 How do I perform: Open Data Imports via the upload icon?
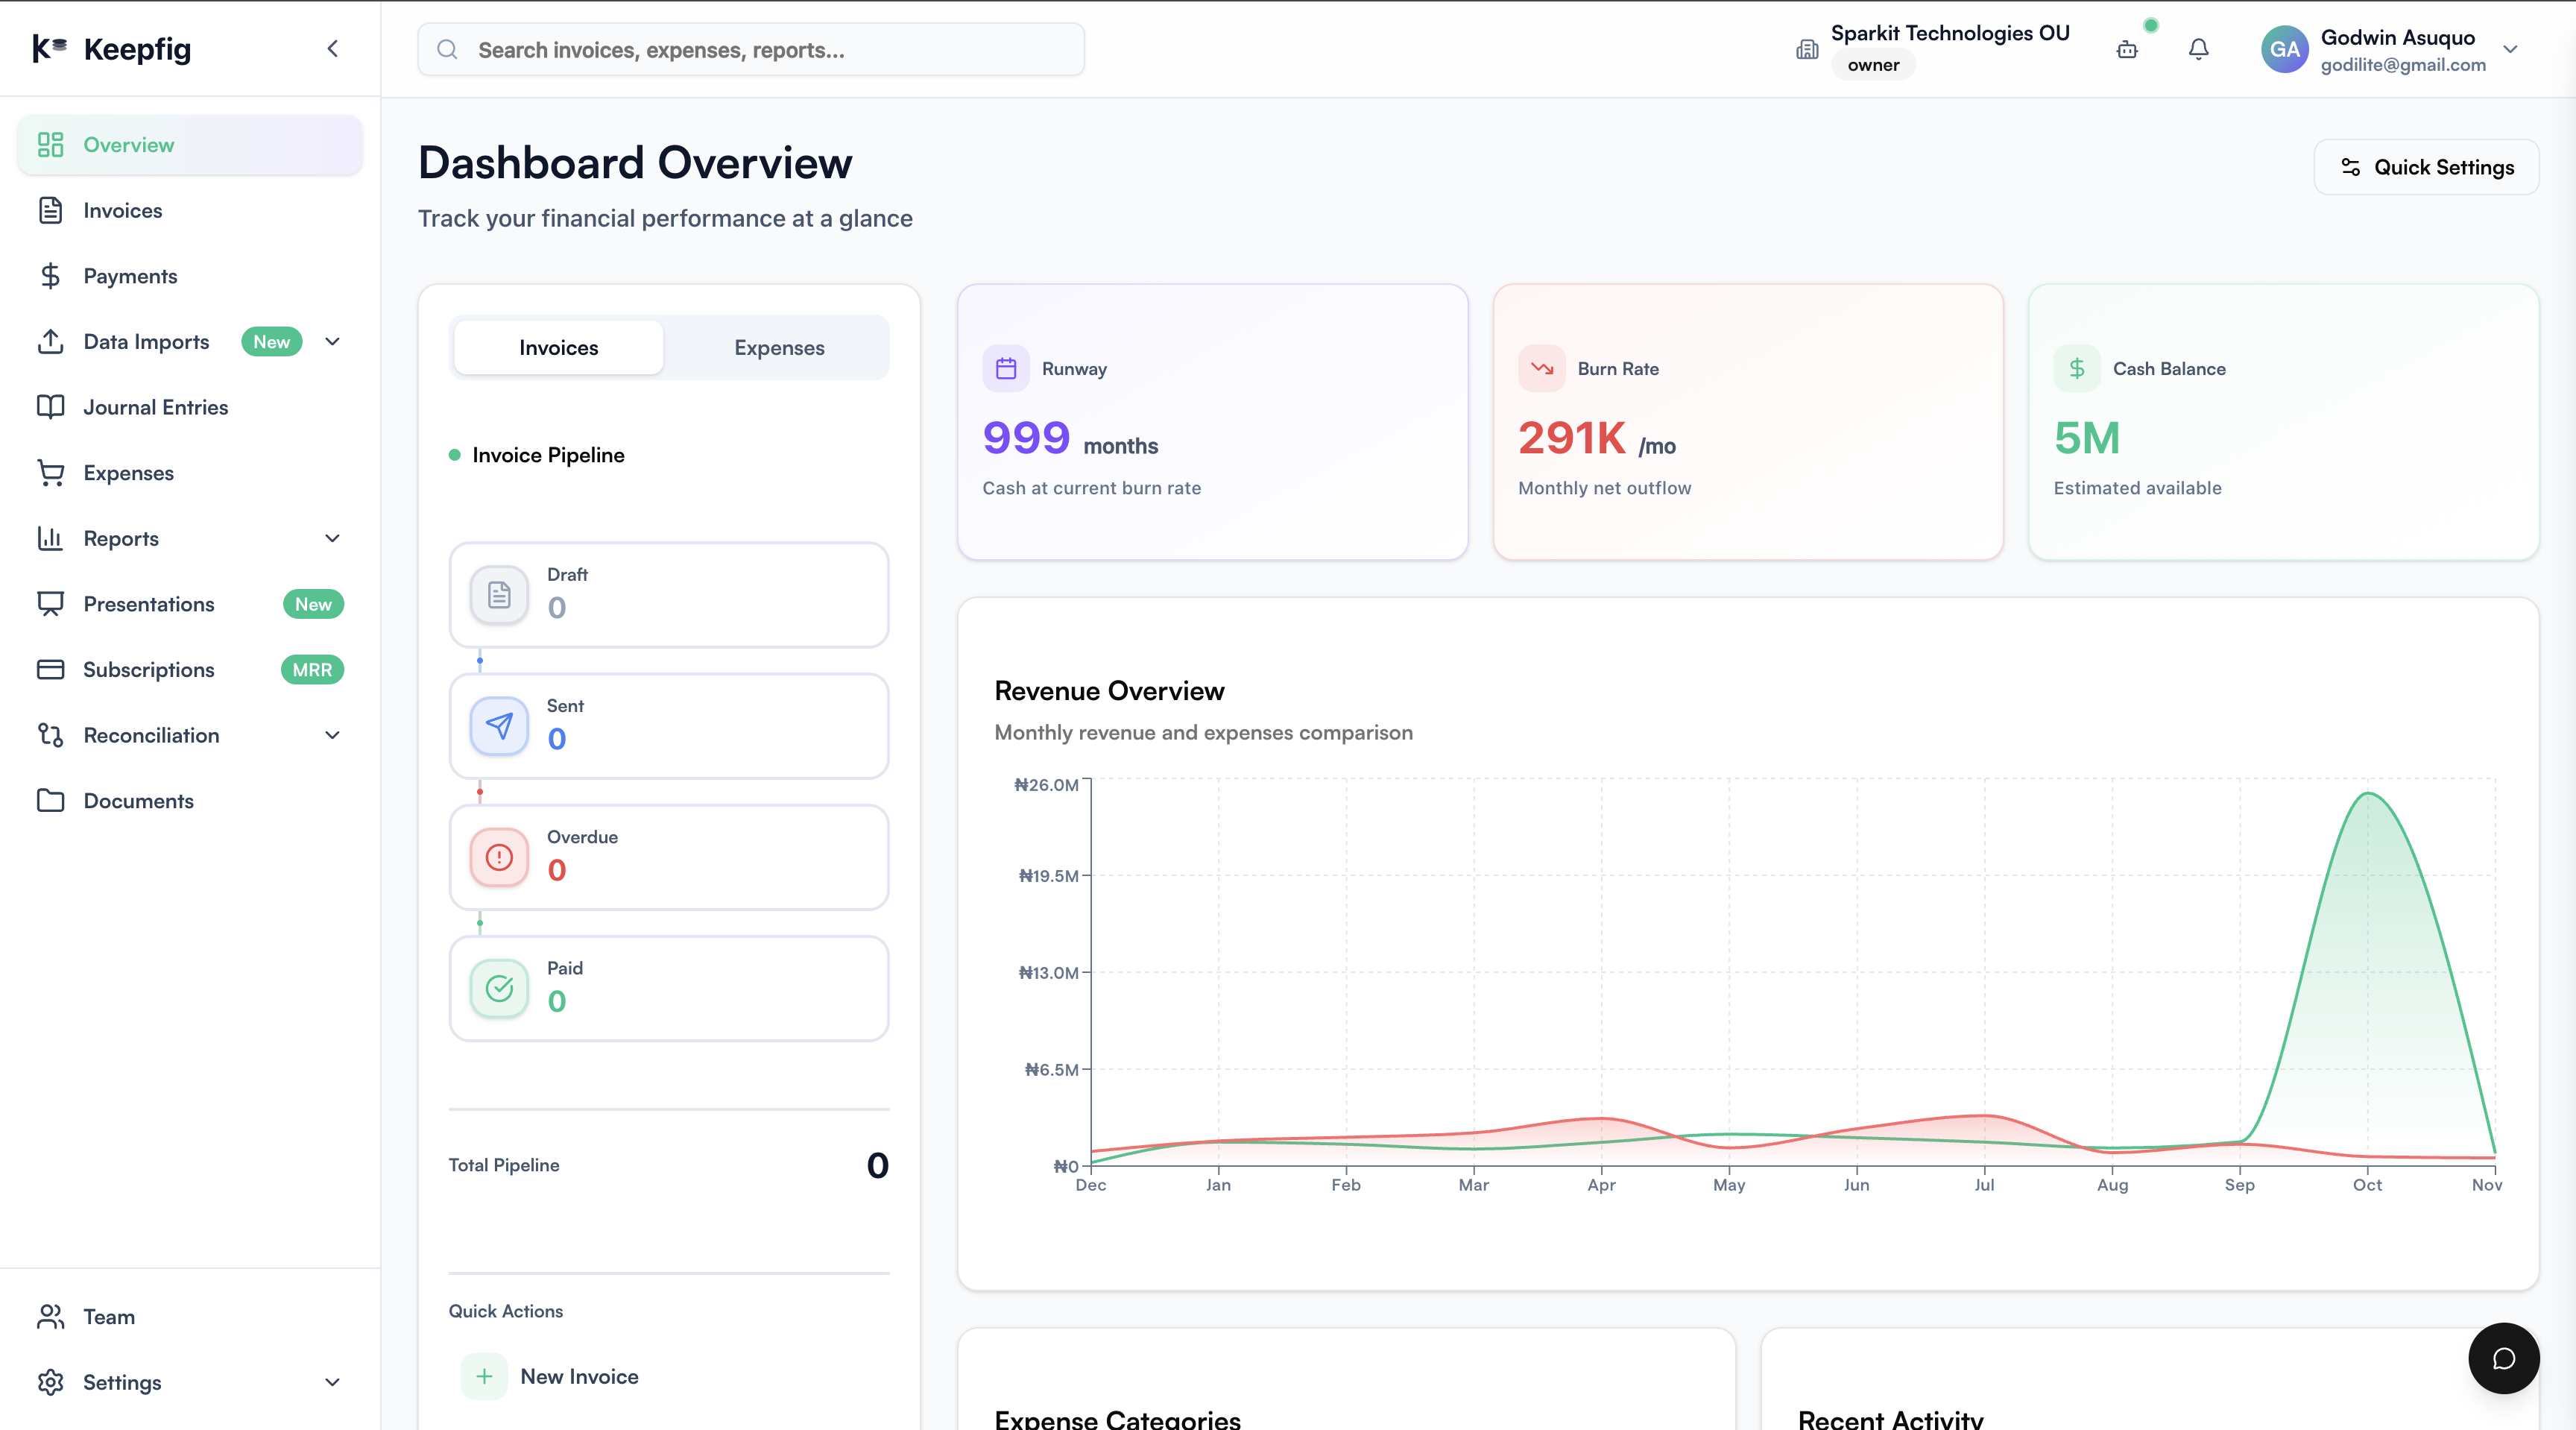(x=51, y=341)
